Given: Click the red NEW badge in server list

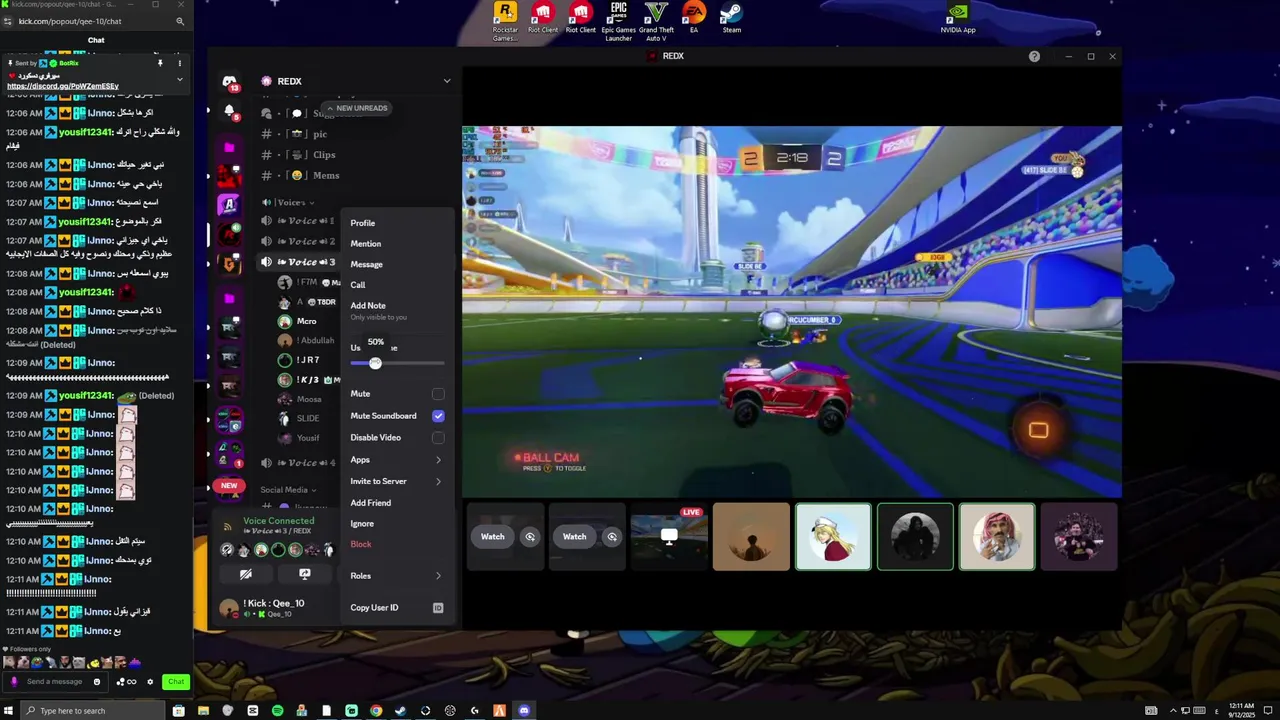Looking at the screenshot, I should pyautogui.click(x=229, y=486).
